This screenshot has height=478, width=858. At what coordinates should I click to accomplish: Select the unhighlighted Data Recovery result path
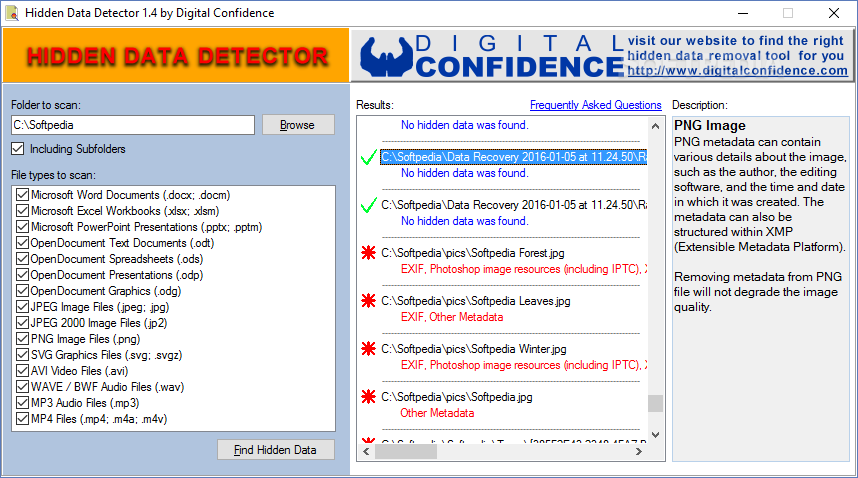coord(514,205)
